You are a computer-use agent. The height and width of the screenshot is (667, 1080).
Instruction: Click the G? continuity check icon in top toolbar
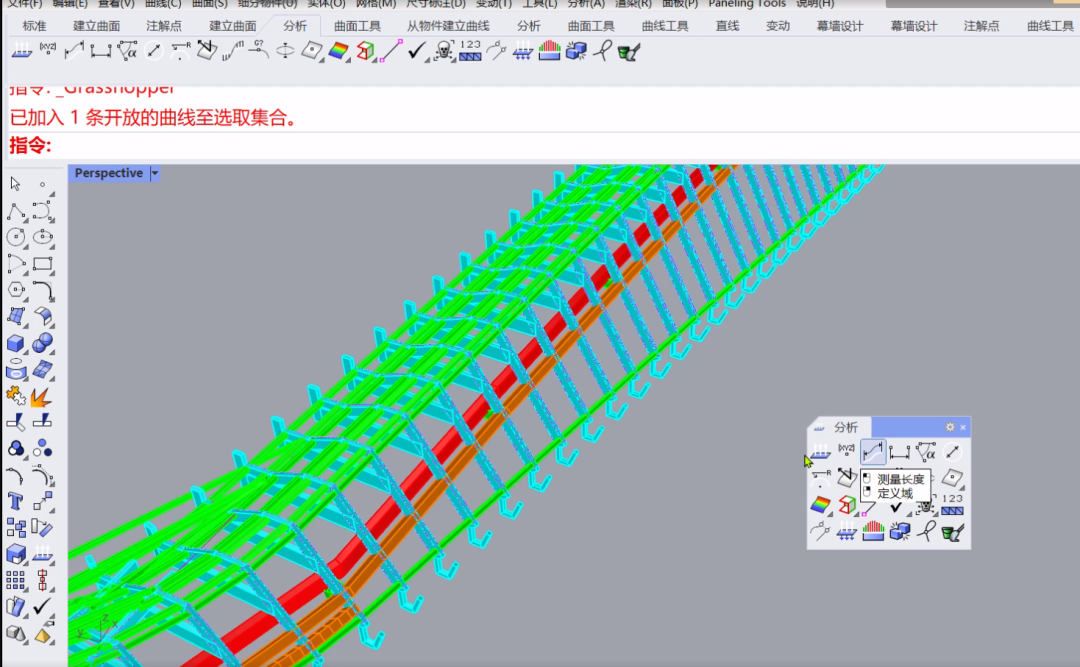click(258, 51)
